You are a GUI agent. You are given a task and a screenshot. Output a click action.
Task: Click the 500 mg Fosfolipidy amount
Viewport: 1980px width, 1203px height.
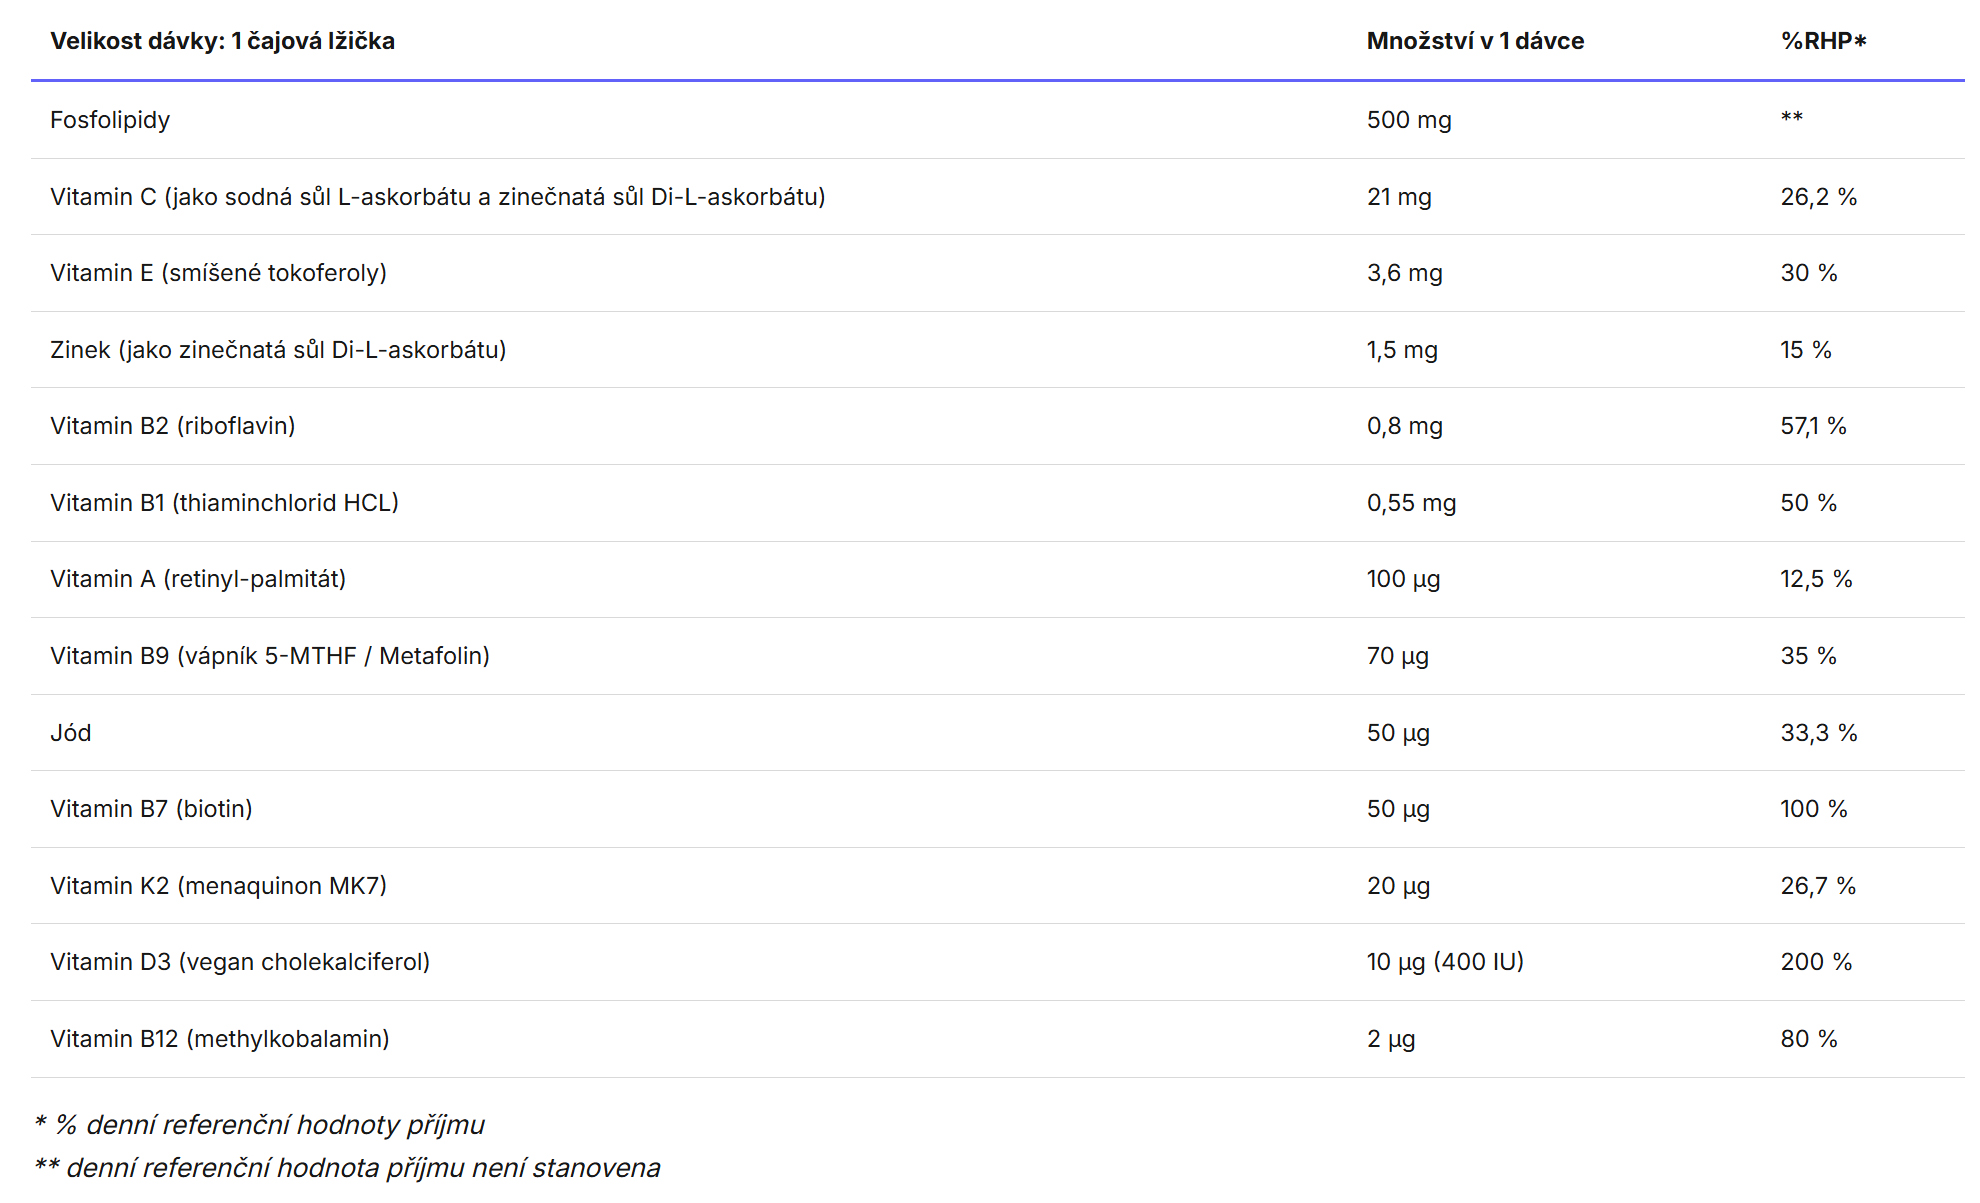click(1409, 120)
